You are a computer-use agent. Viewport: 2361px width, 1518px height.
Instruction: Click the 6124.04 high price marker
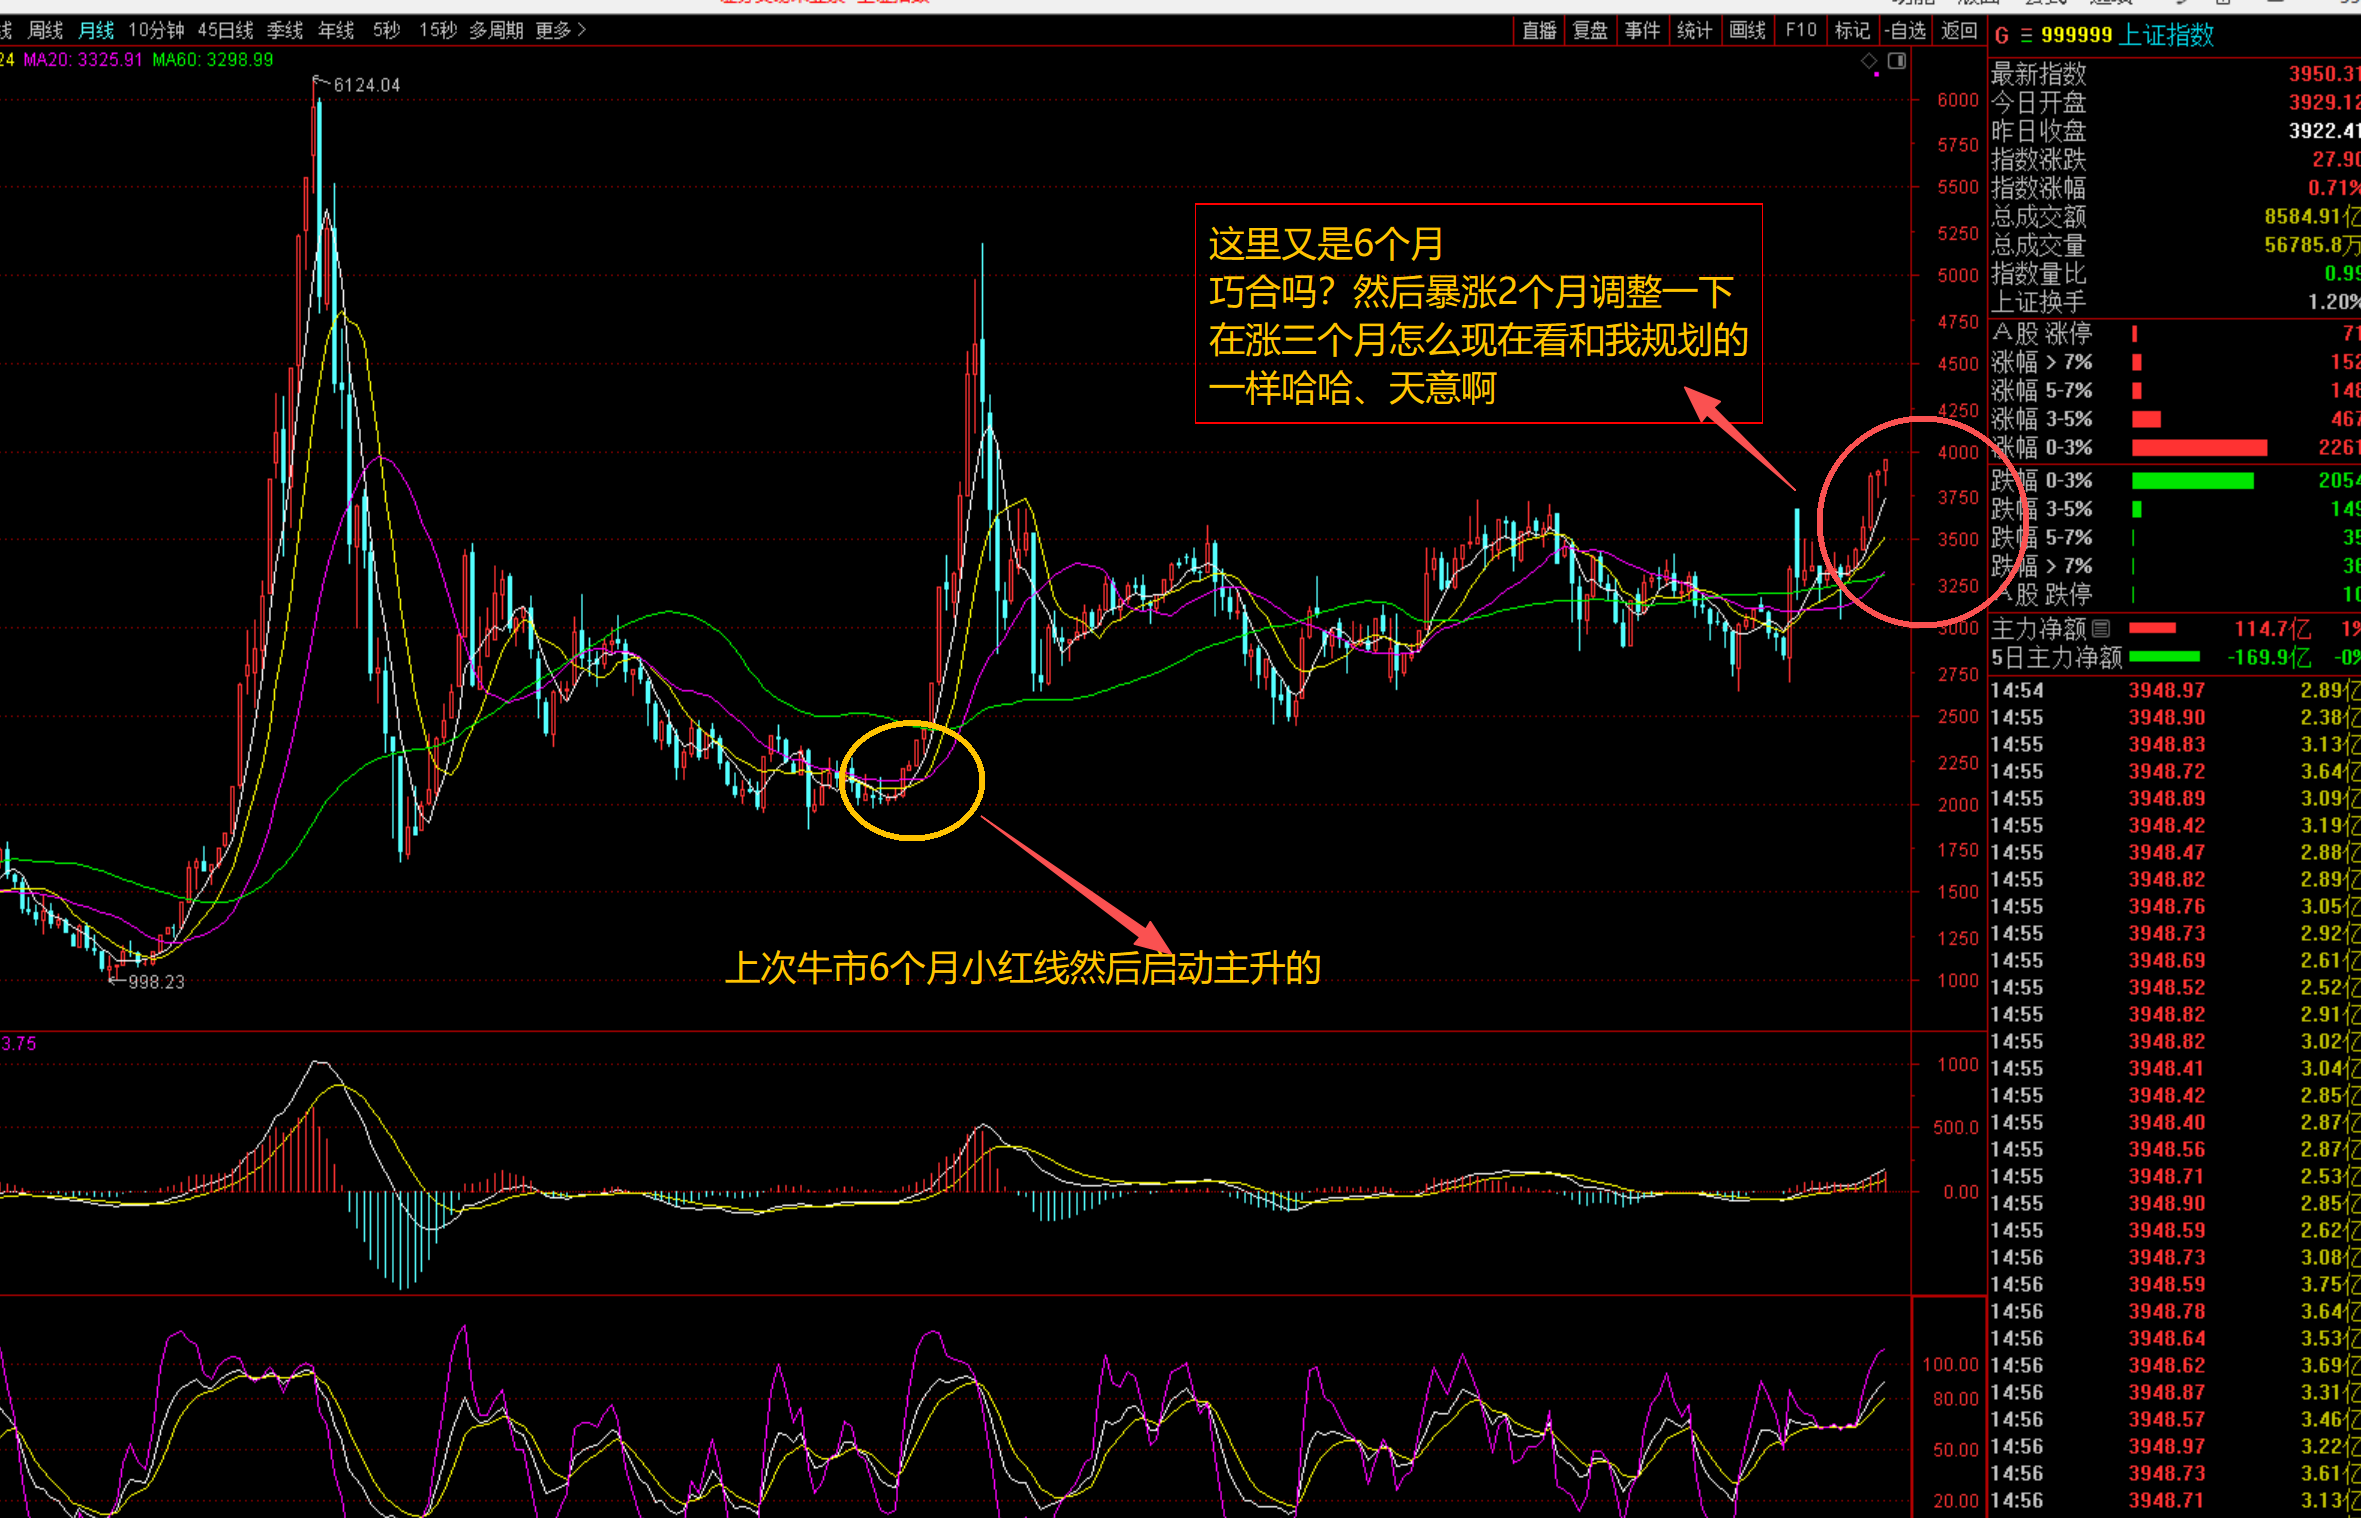click(x=366, y=85)
